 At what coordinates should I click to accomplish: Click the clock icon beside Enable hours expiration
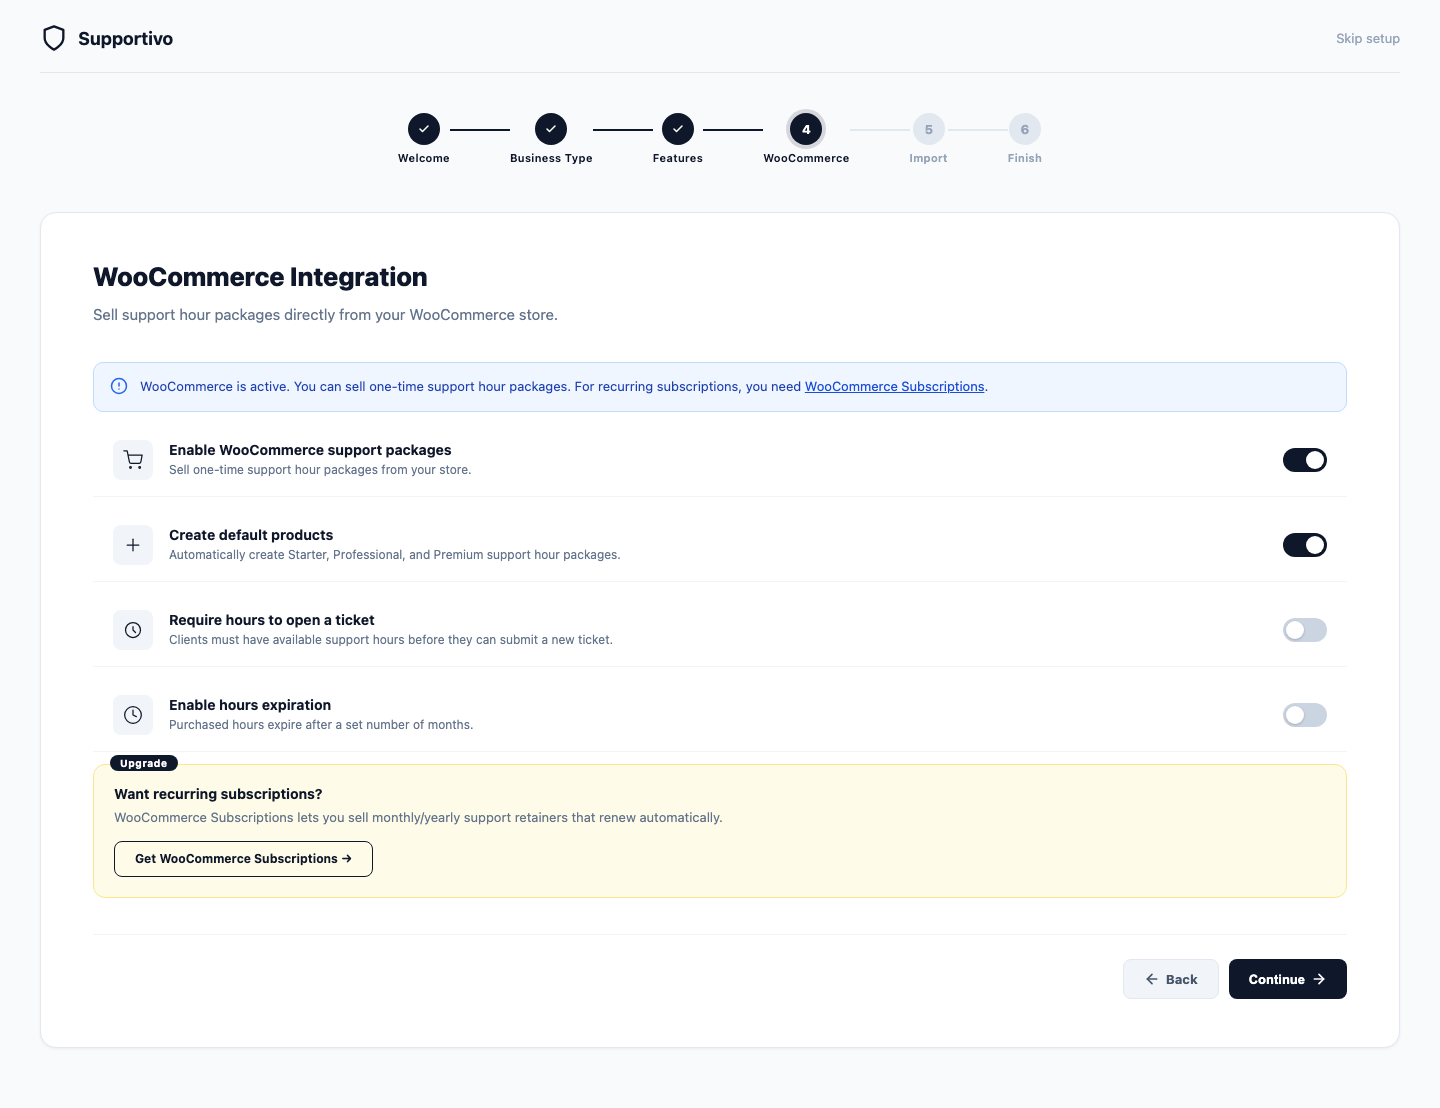tap(133, 715)
